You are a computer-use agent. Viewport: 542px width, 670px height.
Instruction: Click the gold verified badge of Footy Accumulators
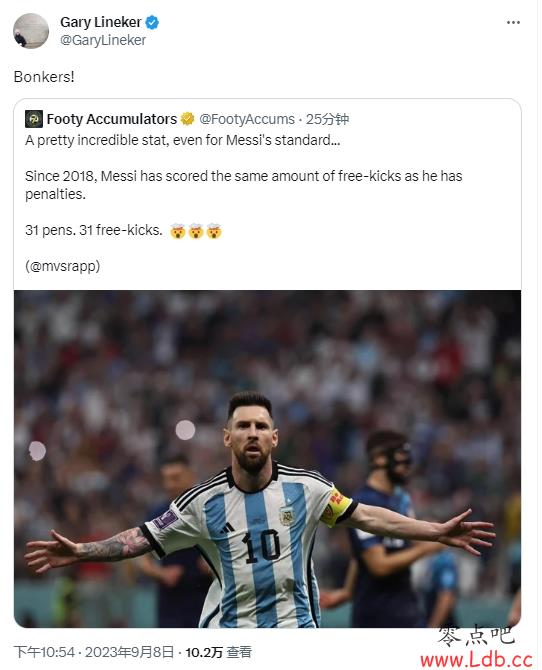click(187, 119)
